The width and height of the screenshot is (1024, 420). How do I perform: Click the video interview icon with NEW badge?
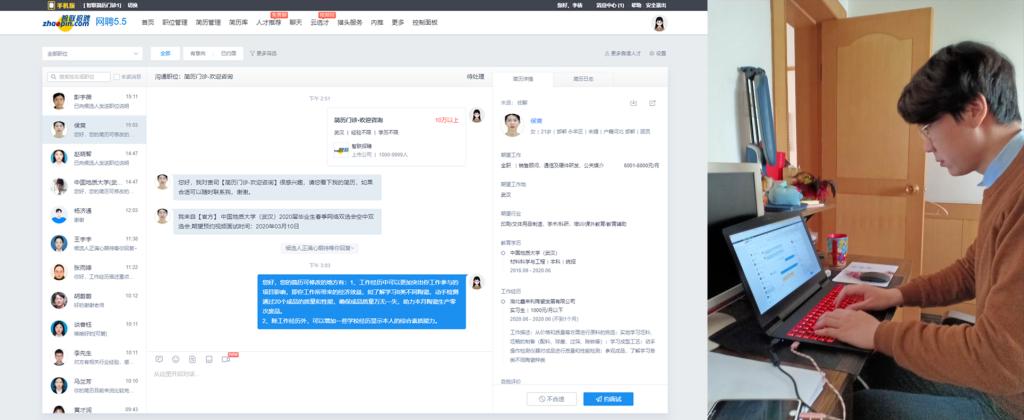pos(226,358)
